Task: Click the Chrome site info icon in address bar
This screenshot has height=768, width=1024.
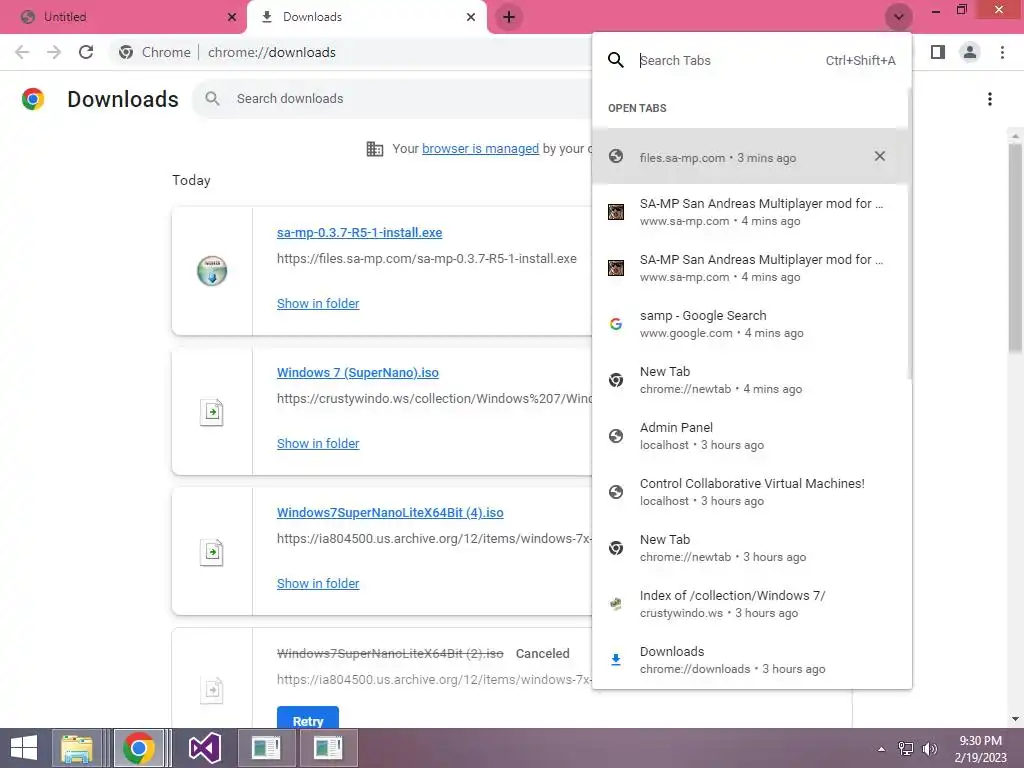Action: (126, 52)
